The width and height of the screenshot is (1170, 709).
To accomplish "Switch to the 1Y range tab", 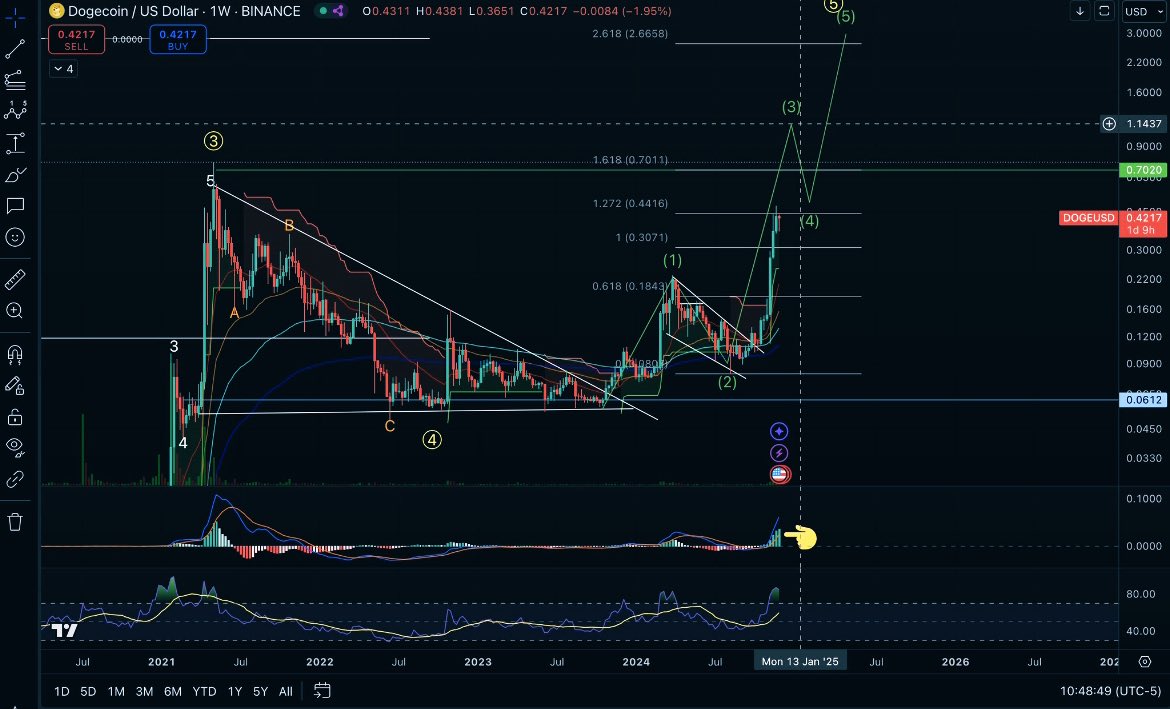I will pos(234,691).
